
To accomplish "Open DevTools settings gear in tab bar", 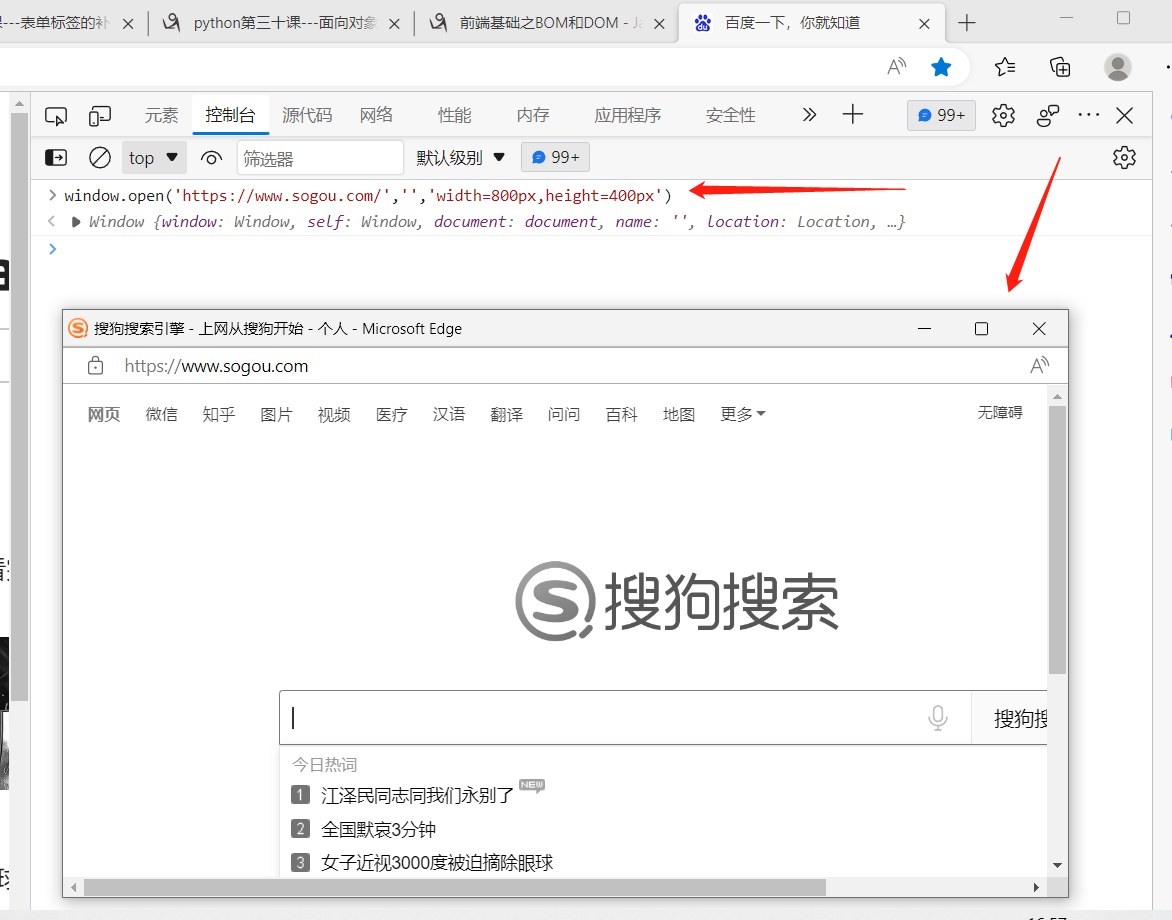I will (x=1003, y=115).
